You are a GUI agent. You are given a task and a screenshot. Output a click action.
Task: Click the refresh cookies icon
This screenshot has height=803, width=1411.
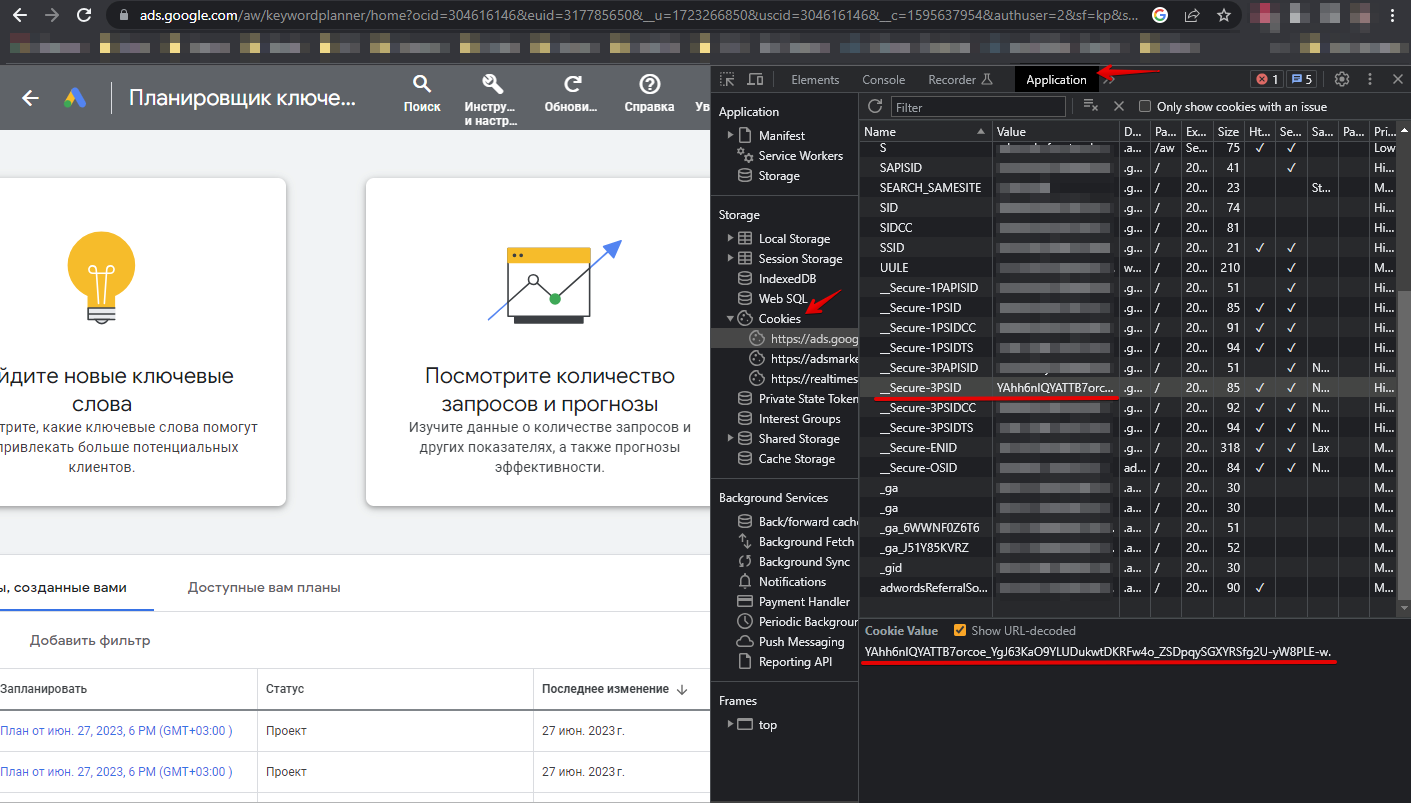pyautogui.click(x=875, y=106)
